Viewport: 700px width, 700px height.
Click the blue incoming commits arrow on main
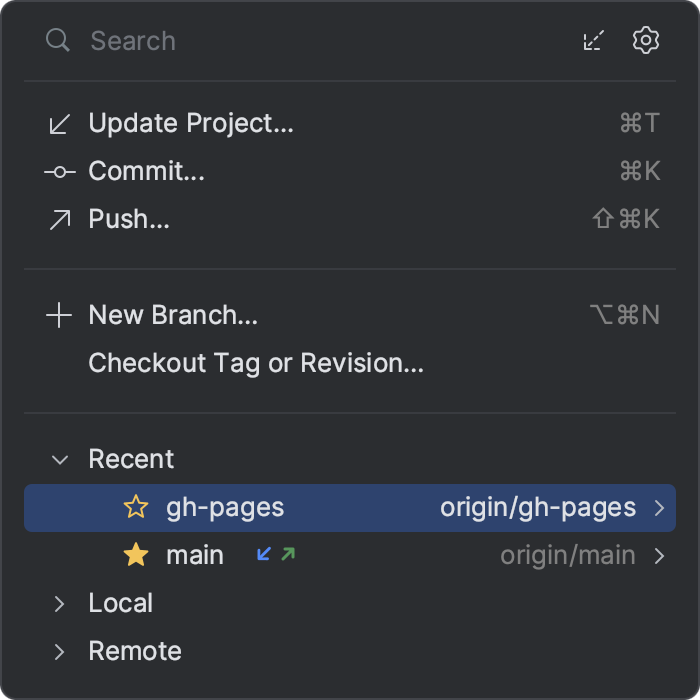(x=264, y=554)
